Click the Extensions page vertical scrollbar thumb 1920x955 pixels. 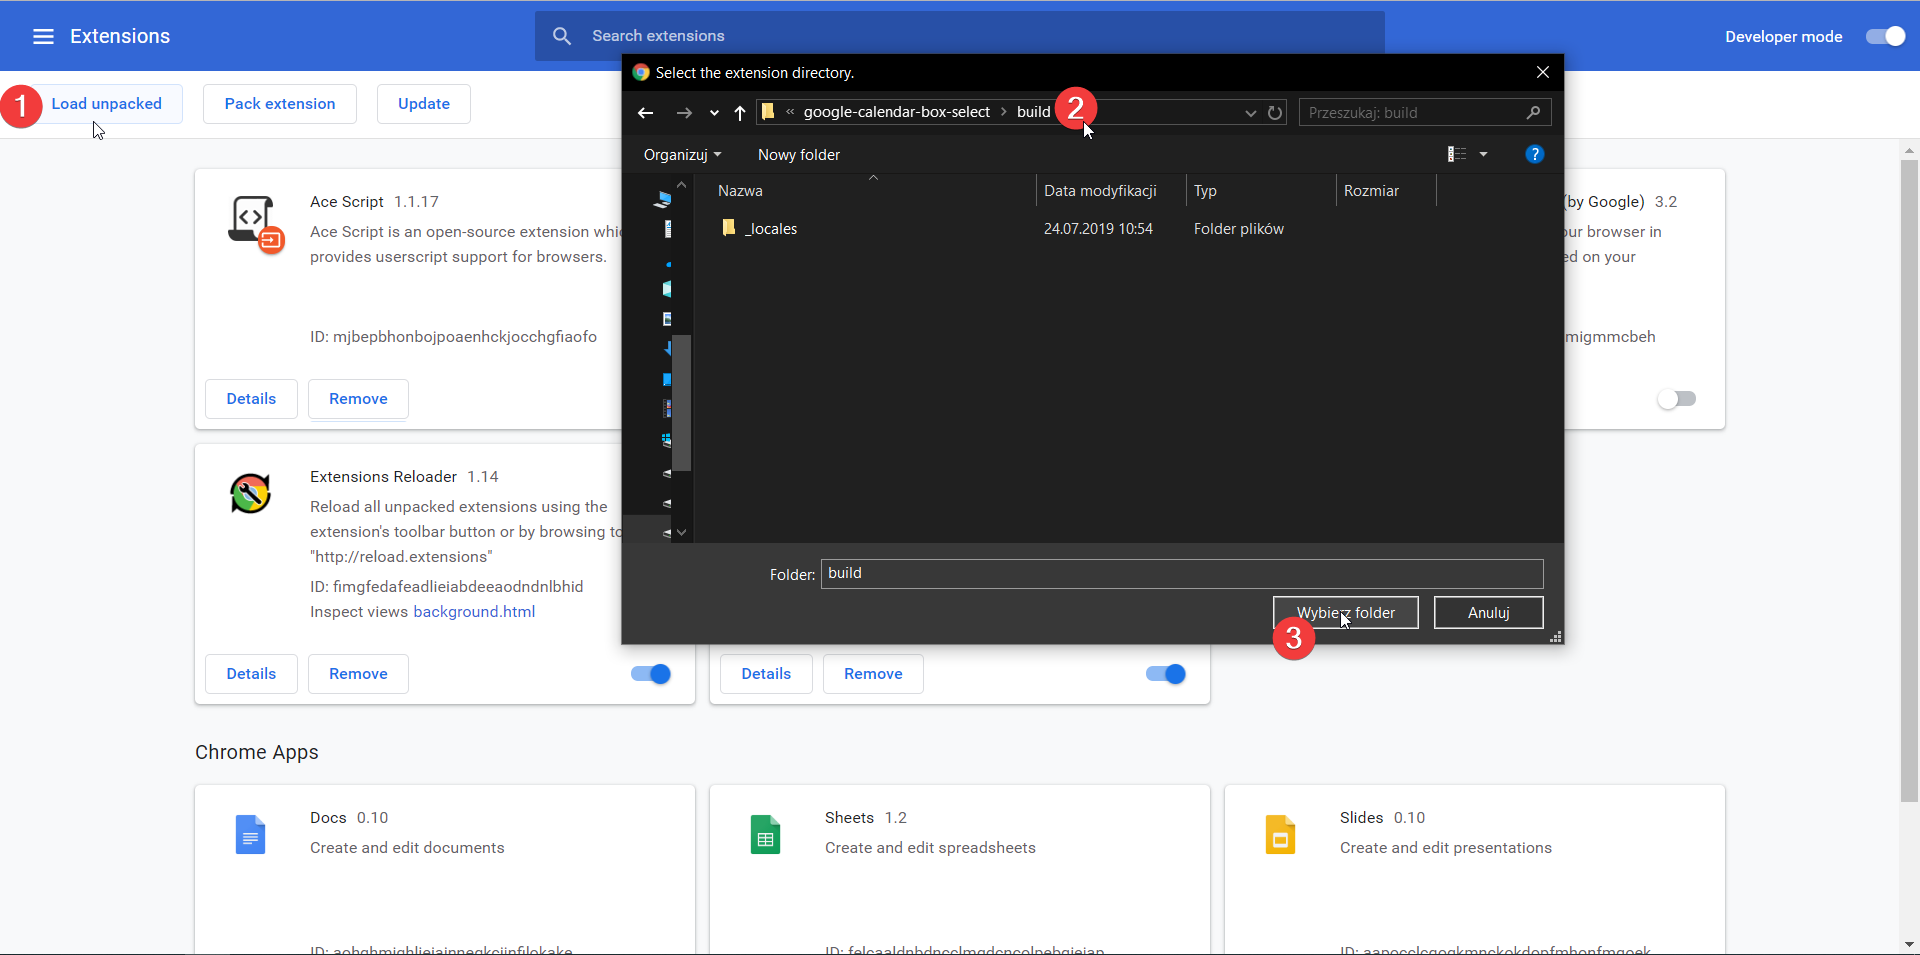1910,480
